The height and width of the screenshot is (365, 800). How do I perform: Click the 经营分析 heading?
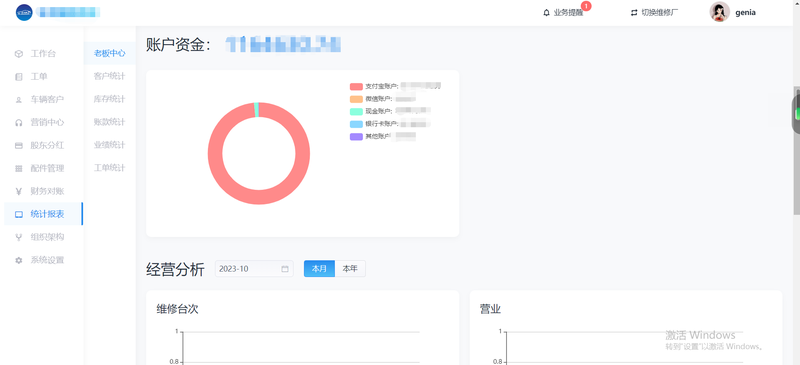[x=175, y=269]
